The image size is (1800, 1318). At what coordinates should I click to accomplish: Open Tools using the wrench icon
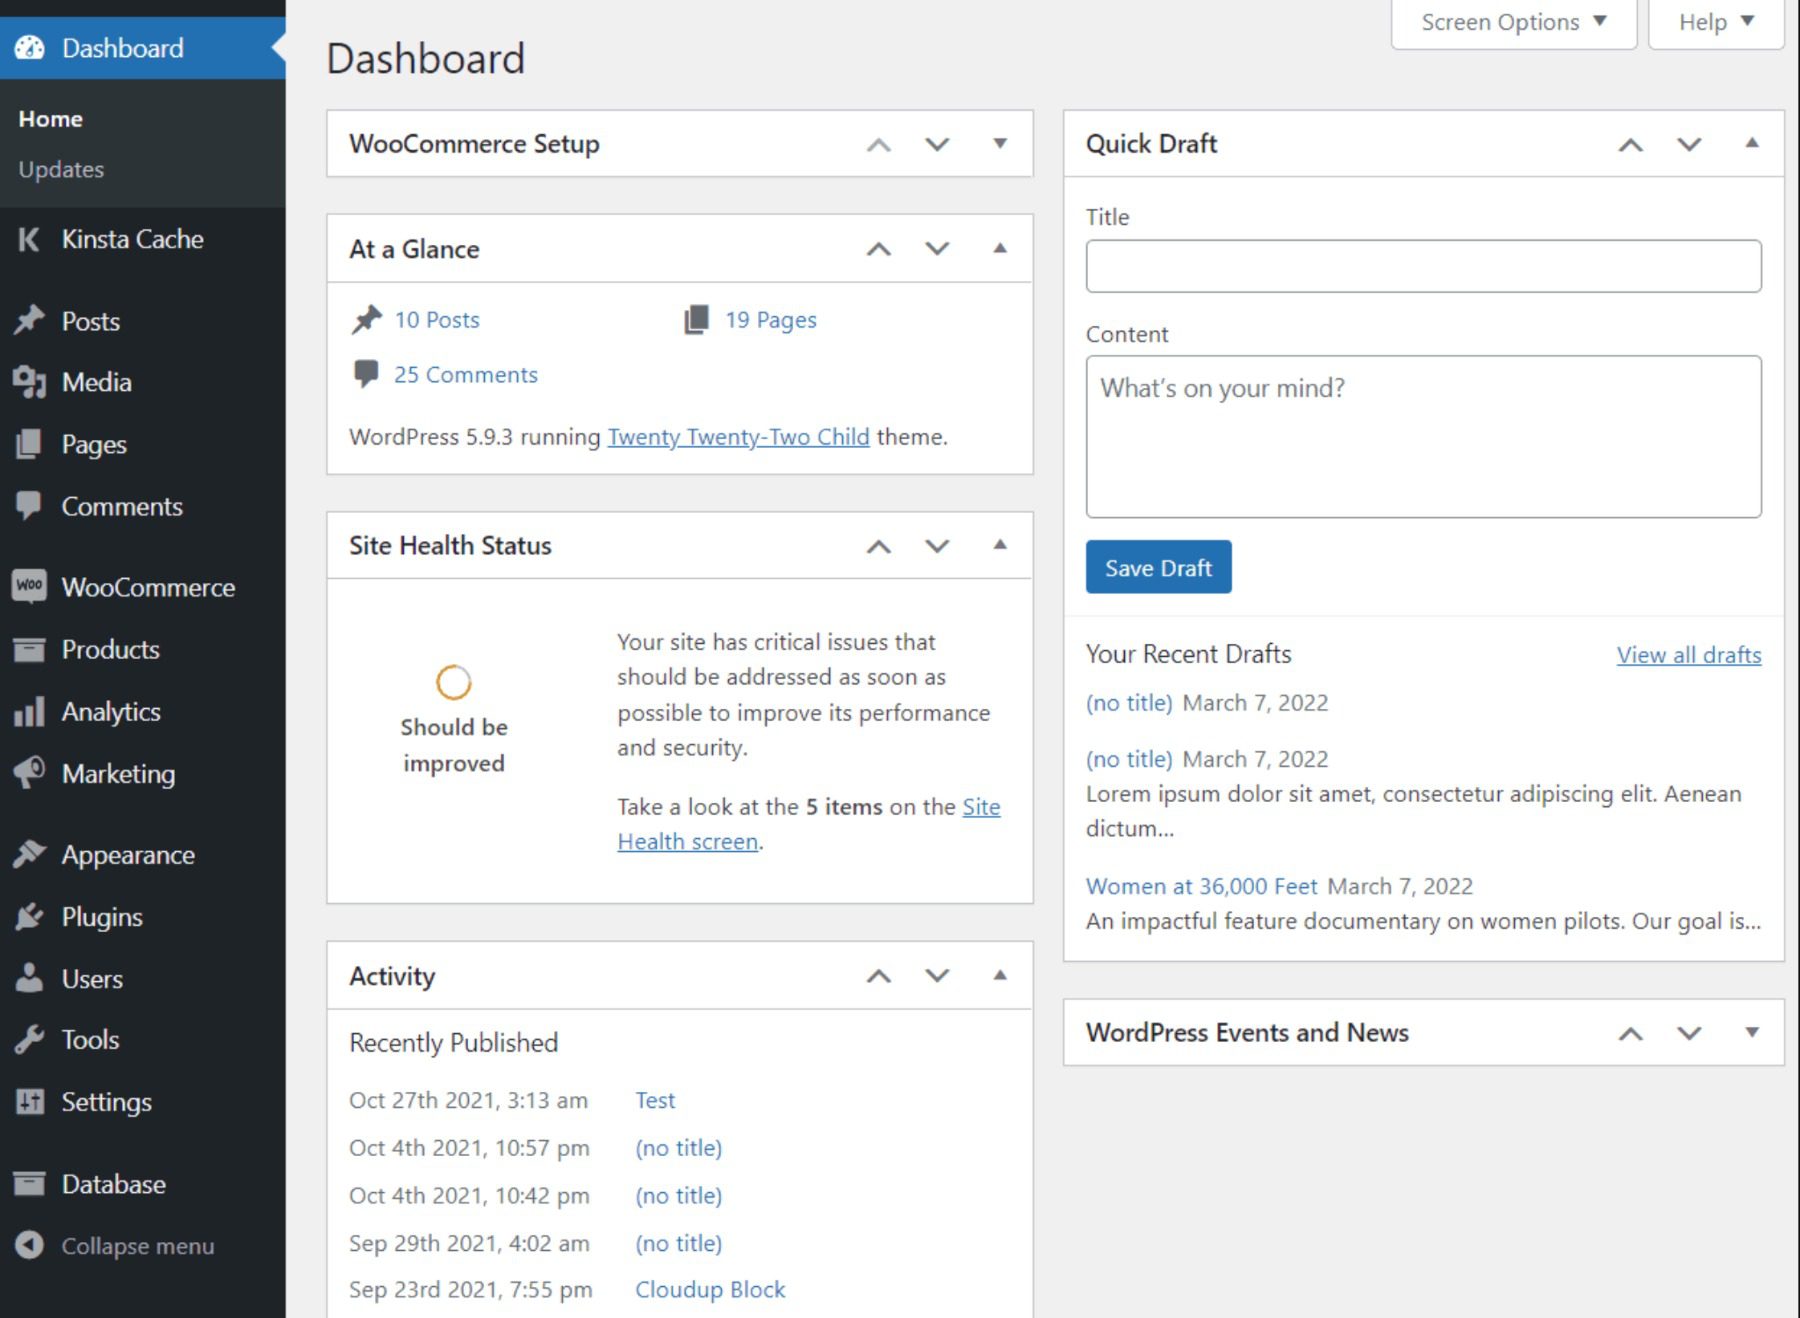(30, 1040)
